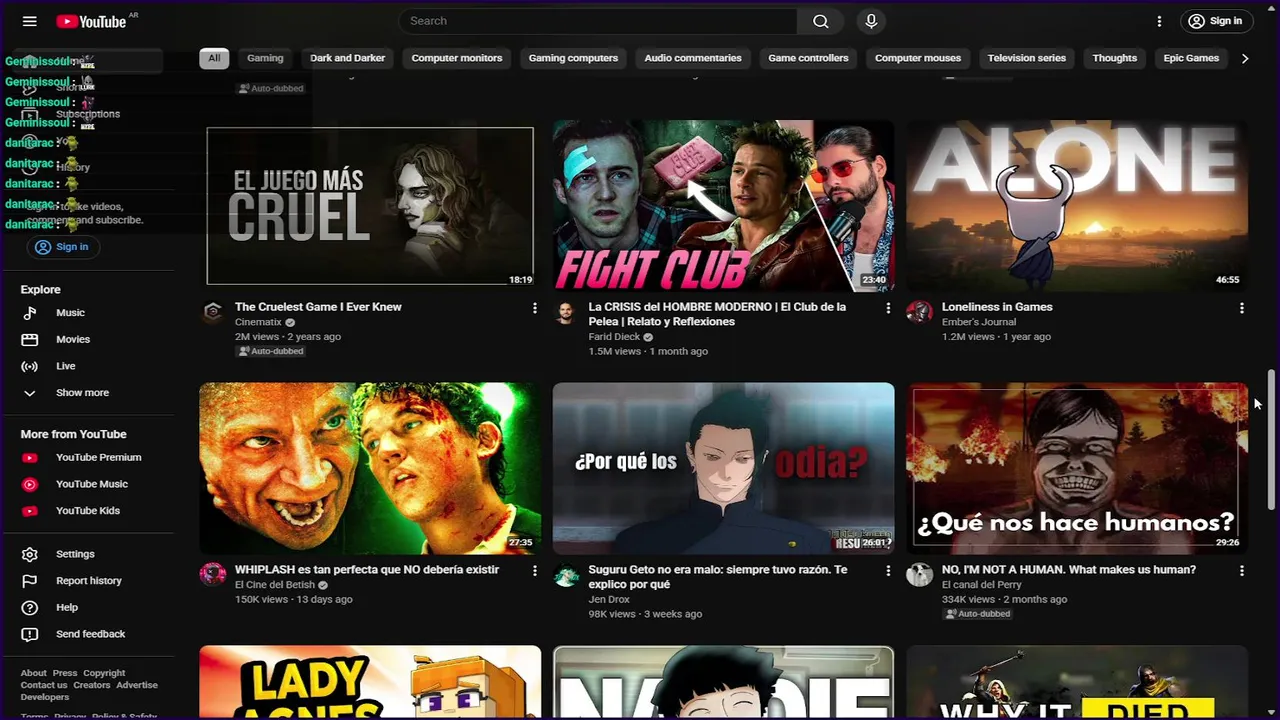1280x720 pixels.
Task: Open options menu for Loneliness in Games
Action: 1242,308
